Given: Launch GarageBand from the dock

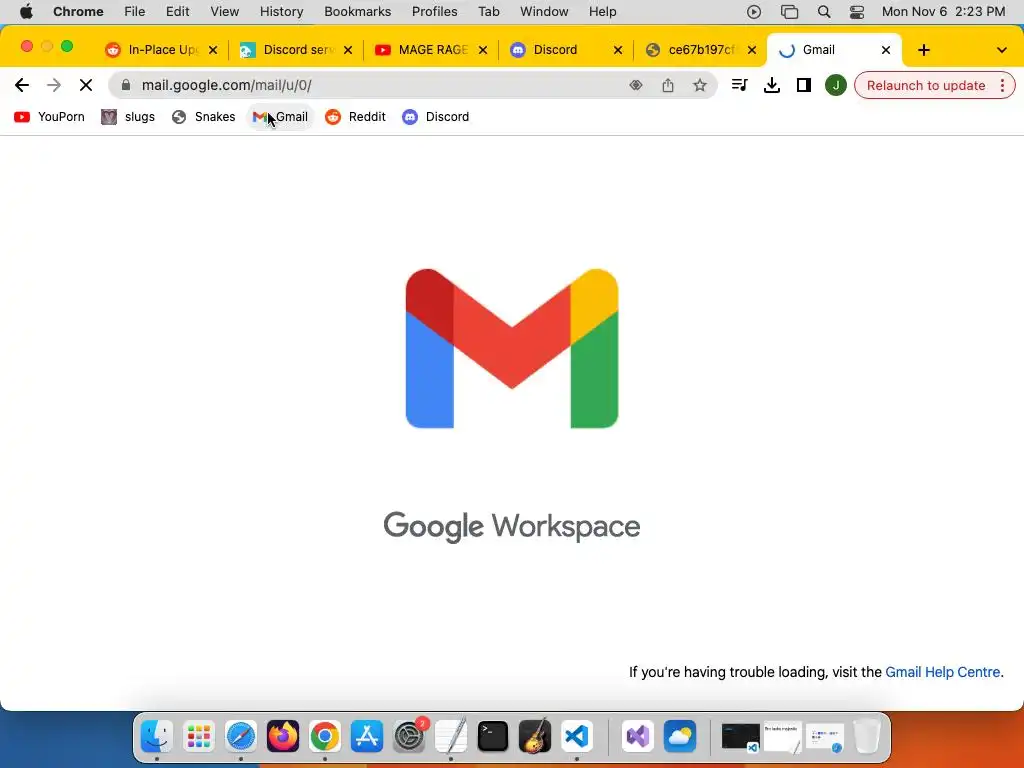Looking at the screenshot, I should click(x=535, y=737).
